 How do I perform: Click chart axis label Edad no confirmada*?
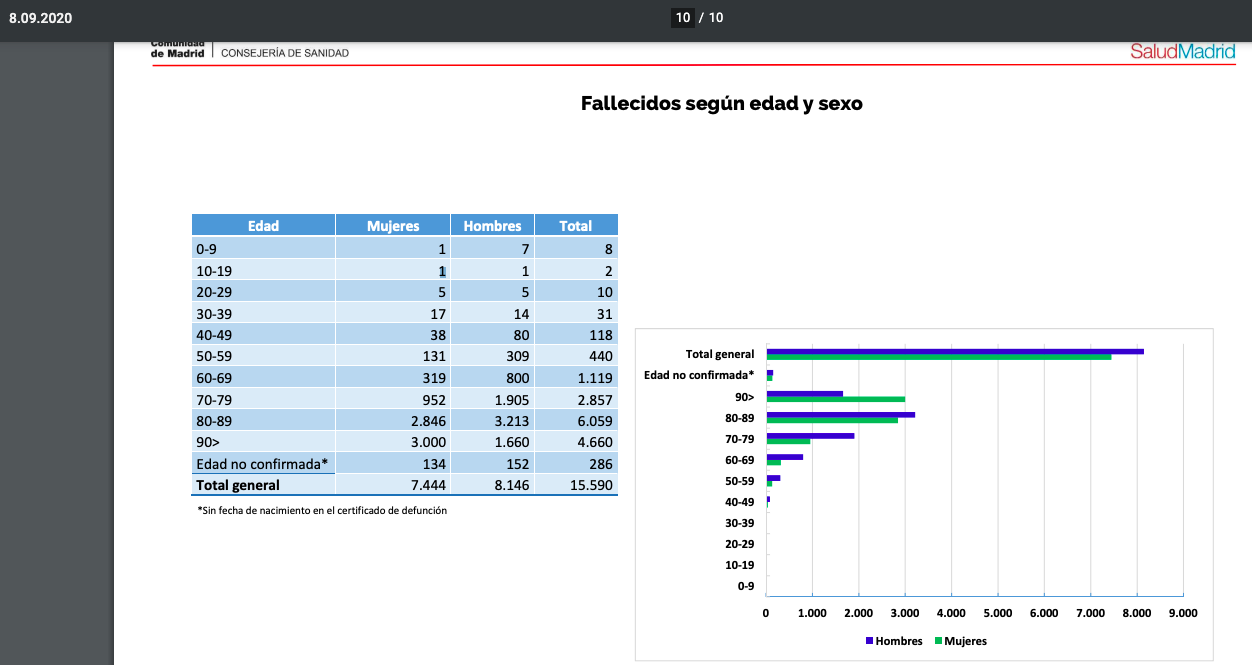coord(698,375)
